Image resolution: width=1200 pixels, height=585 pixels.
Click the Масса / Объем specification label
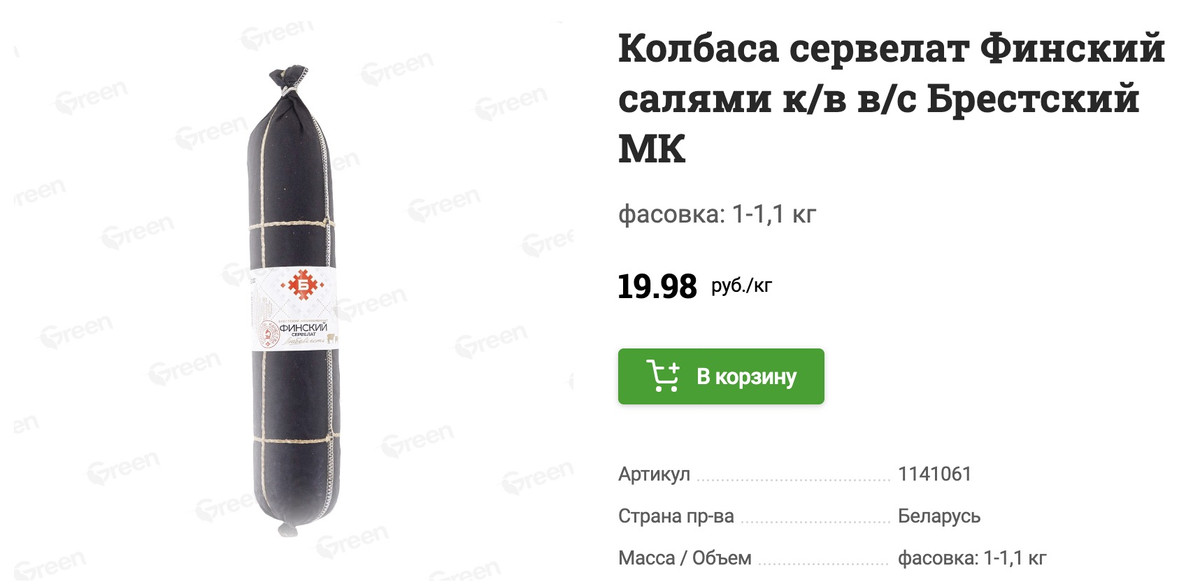684,559
